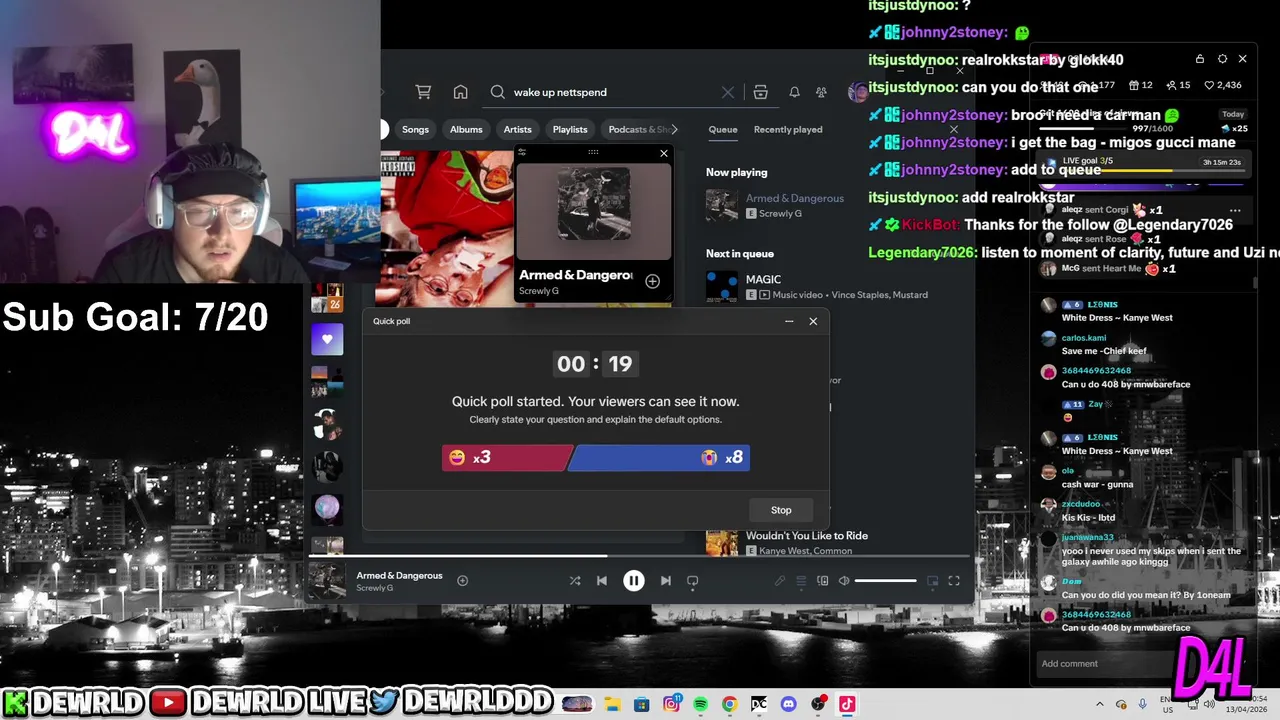The width and height of the screenshot is (1280, 720).
Task: Click the likes heart count 2,436
Action: pos(1223,85)
